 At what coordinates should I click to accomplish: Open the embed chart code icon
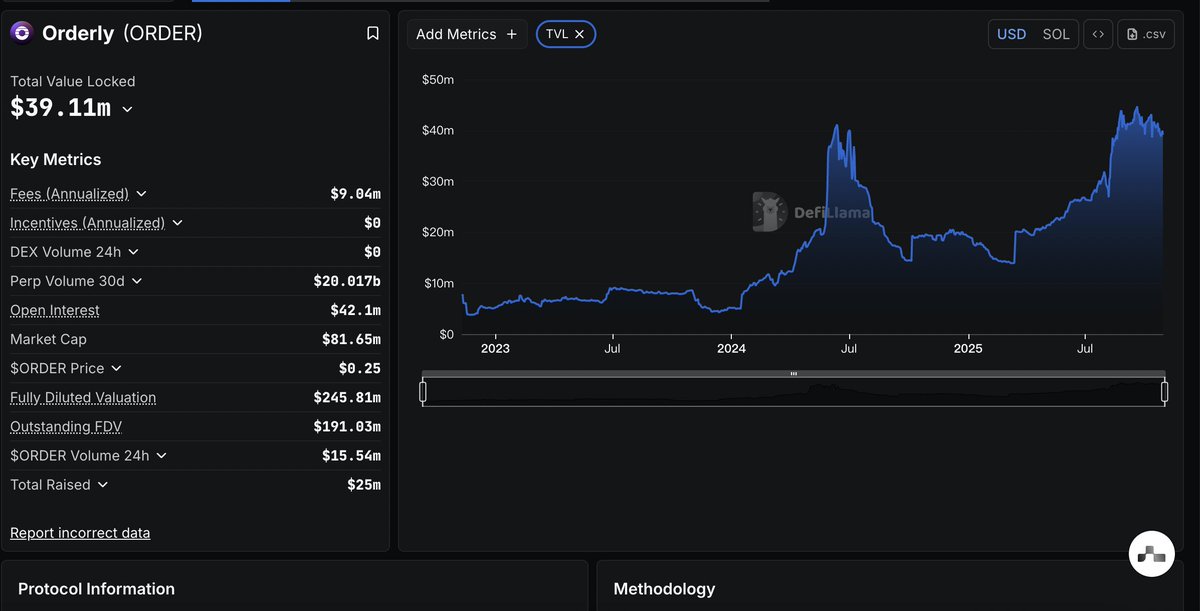pos(1098,34)
